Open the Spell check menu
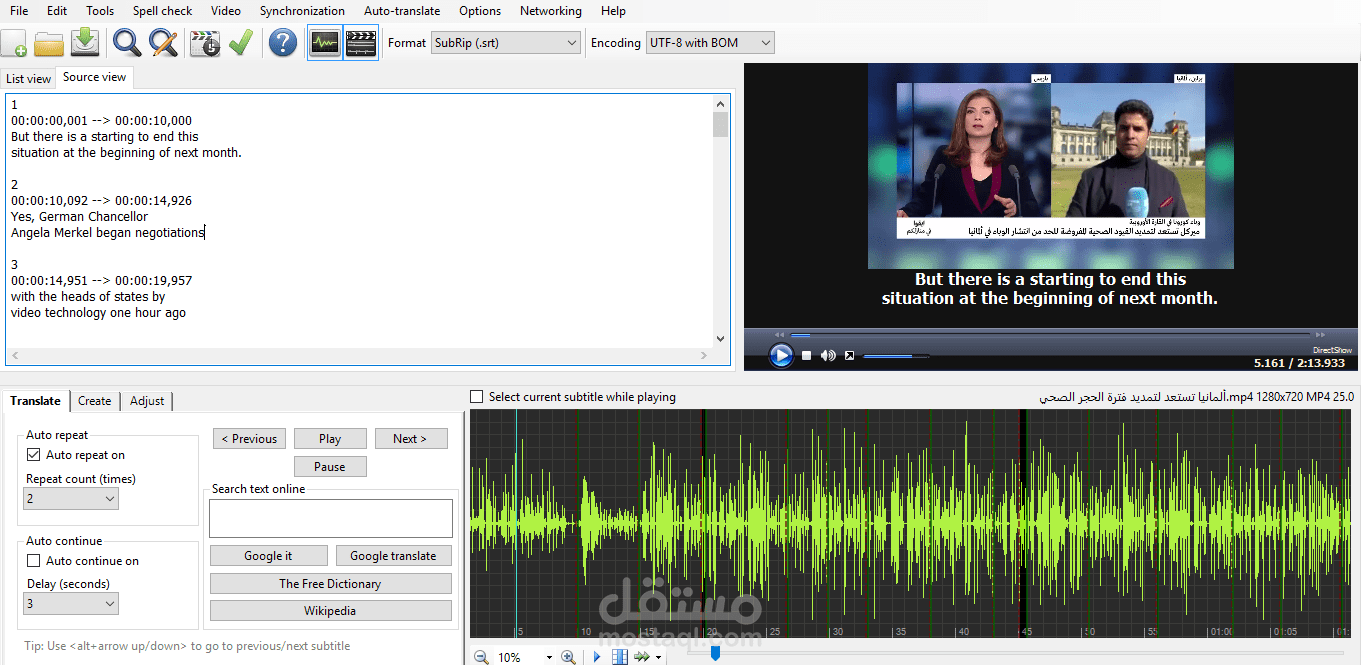Viewport: 1361px width, 665px height. 162,11
